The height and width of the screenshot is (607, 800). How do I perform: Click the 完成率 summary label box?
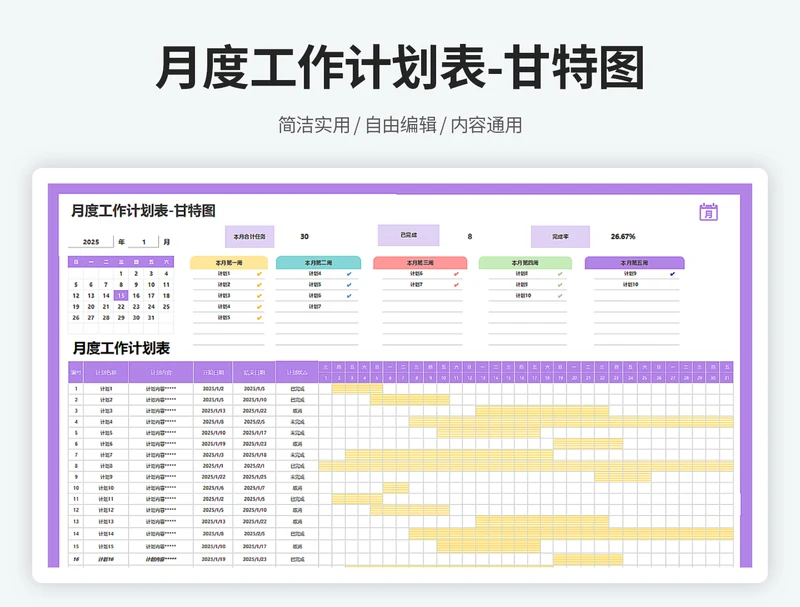(560, 237)
